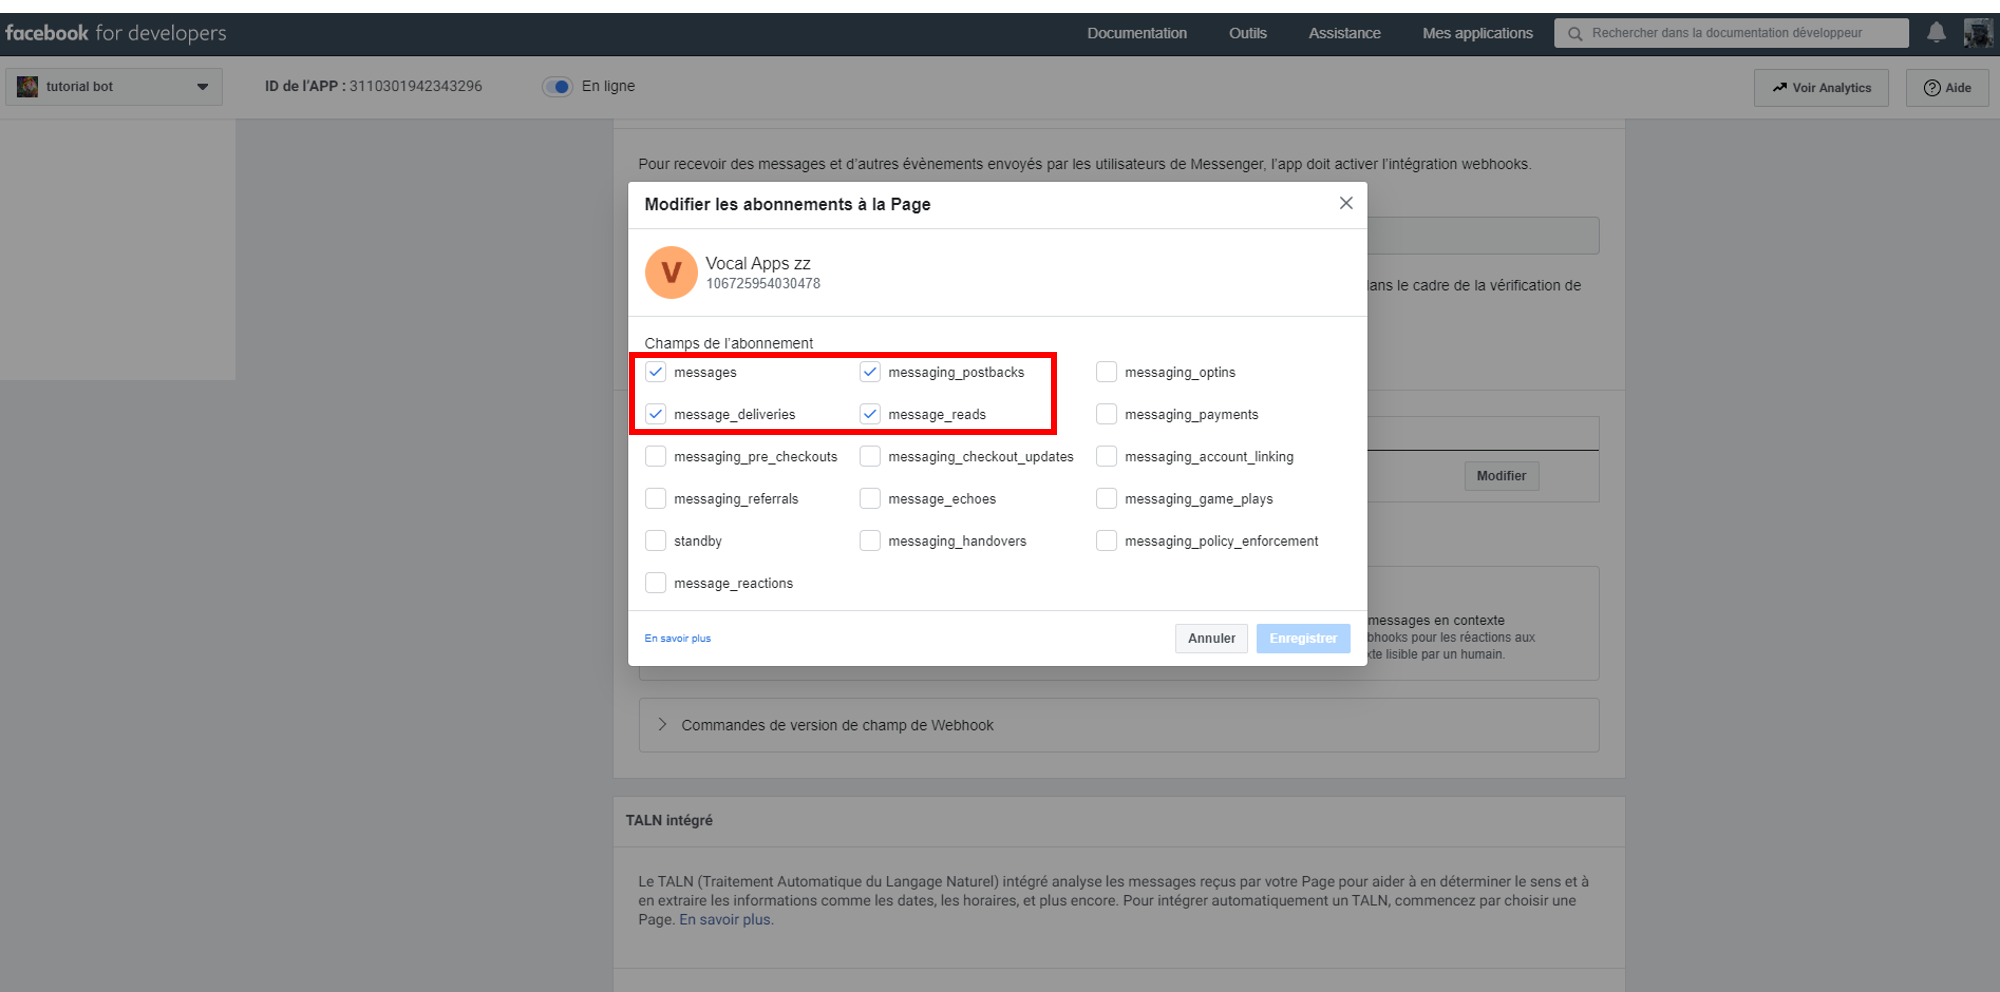Open user profile avatar in top bar
Screen dimensions: 2000x992
(x=1978, y=33)
